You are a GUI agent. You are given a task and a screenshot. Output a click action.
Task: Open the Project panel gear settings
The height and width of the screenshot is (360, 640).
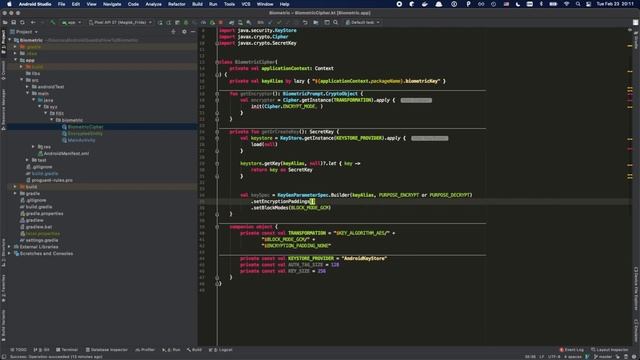point(184,31)
